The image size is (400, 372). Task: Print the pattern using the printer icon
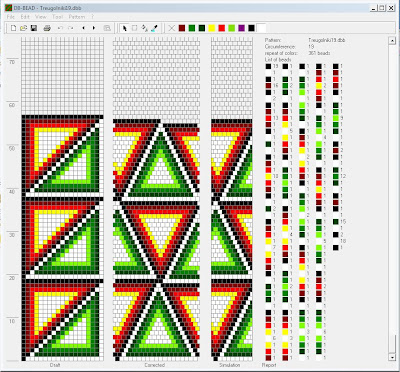pos(47,28)
